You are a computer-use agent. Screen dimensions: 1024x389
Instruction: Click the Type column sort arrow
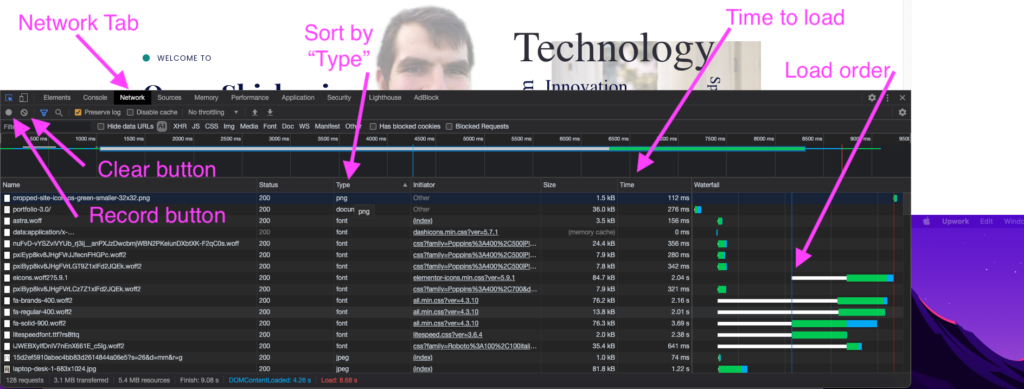[405, 185]
